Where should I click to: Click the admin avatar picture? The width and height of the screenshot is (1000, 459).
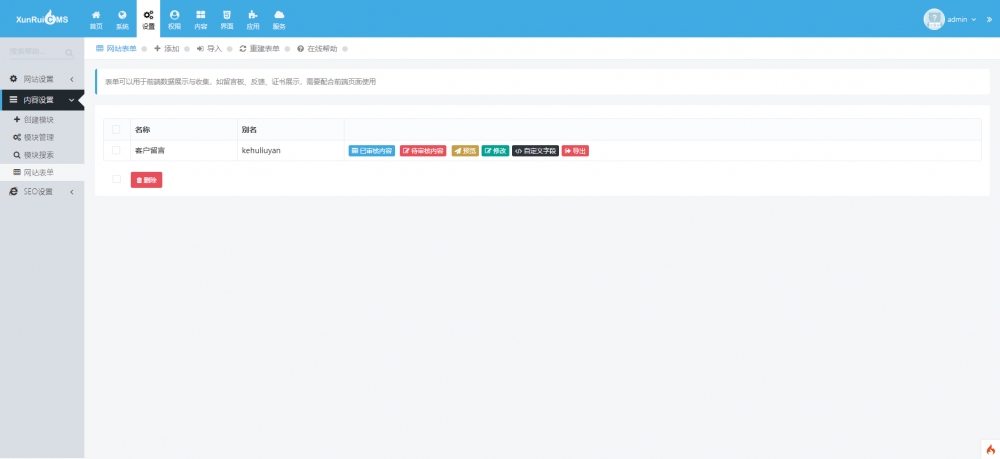tap(934, 19)
